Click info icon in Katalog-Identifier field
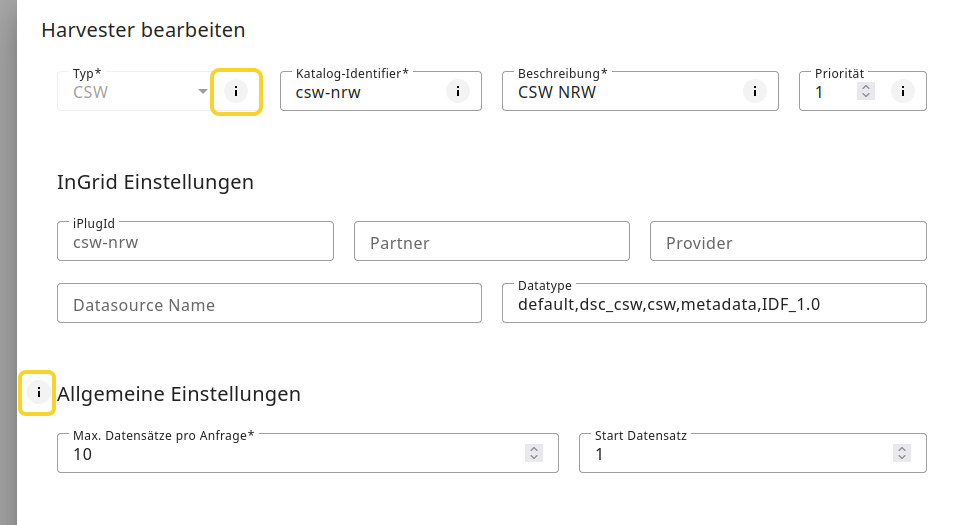This screenshot has width=959, height=525. click(x=457, y=92)
